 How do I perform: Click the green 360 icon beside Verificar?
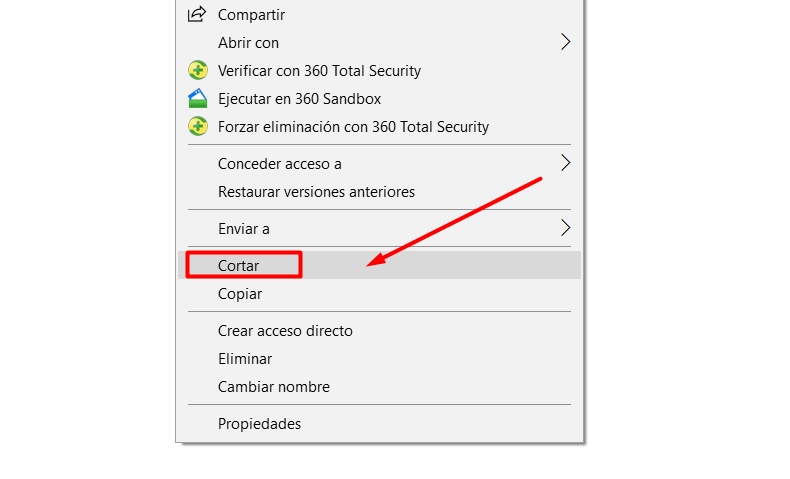[198, 70]
